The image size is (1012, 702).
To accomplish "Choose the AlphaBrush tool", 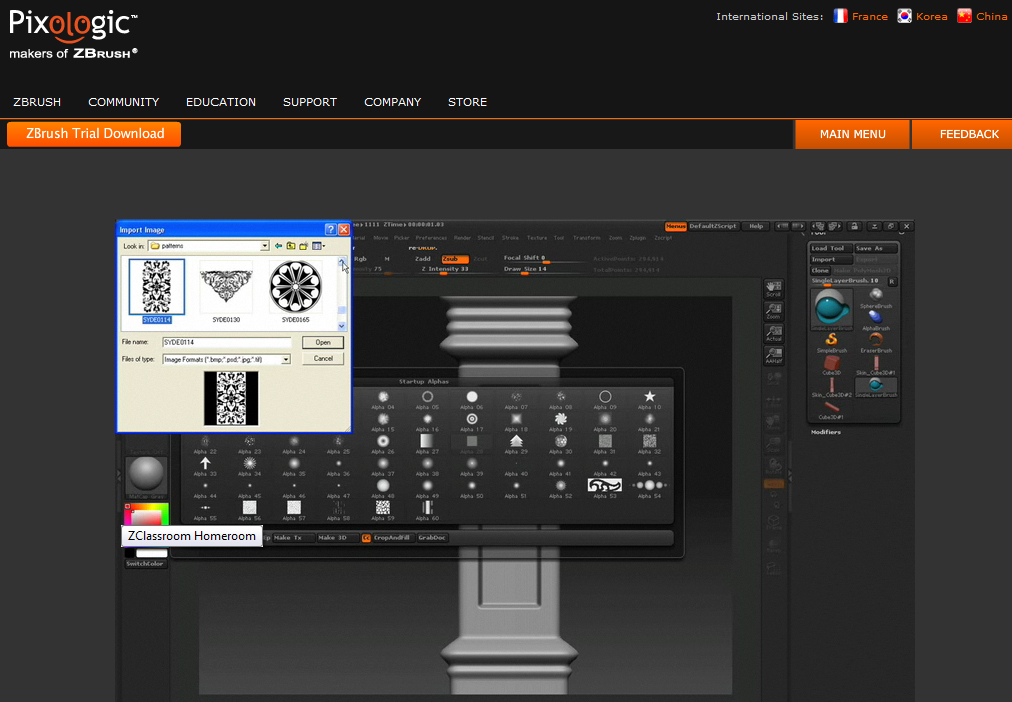I will click(x=876, y=319).
